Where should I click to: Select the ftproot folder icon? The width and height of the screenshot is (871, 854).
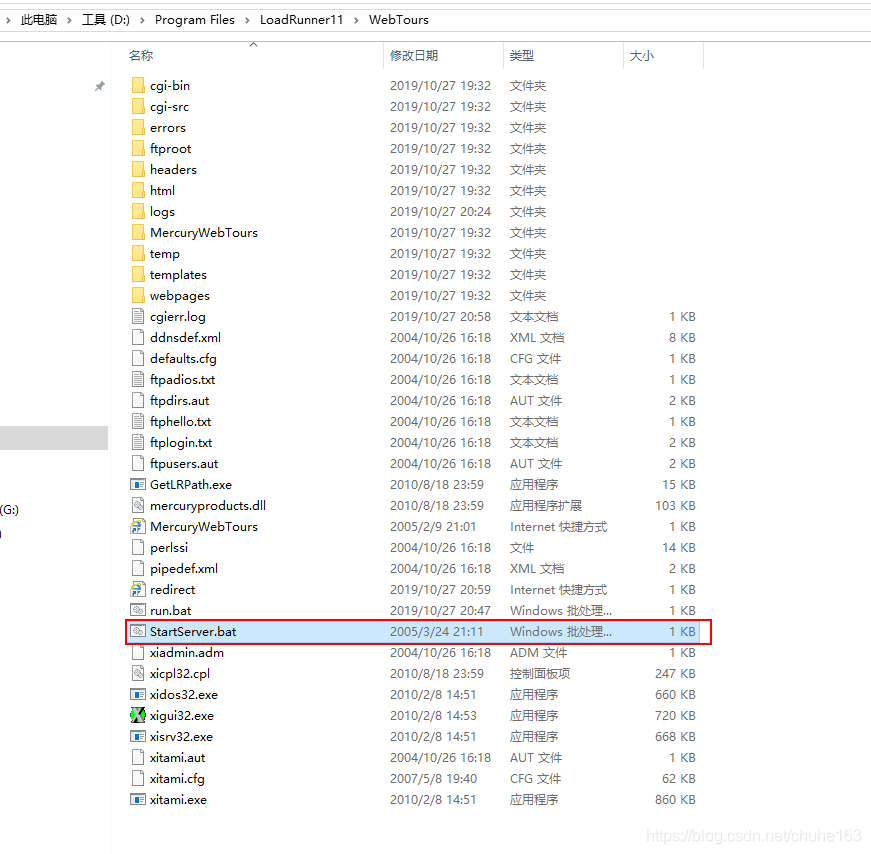(x=138, y=149)
